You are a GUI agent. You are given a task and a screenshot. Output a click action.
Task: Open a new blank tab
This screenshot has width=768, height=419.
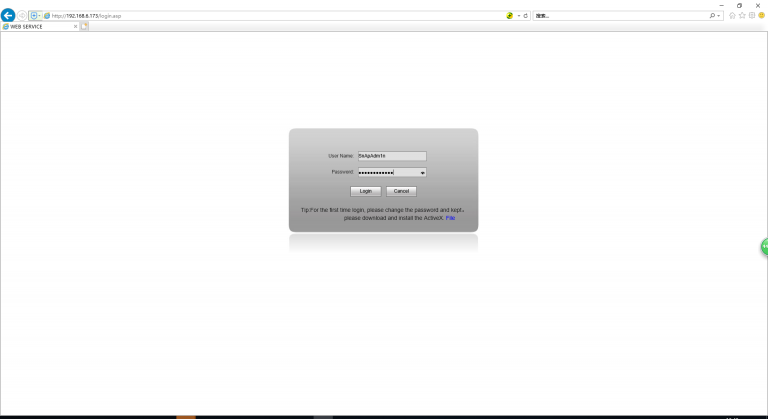85,27
